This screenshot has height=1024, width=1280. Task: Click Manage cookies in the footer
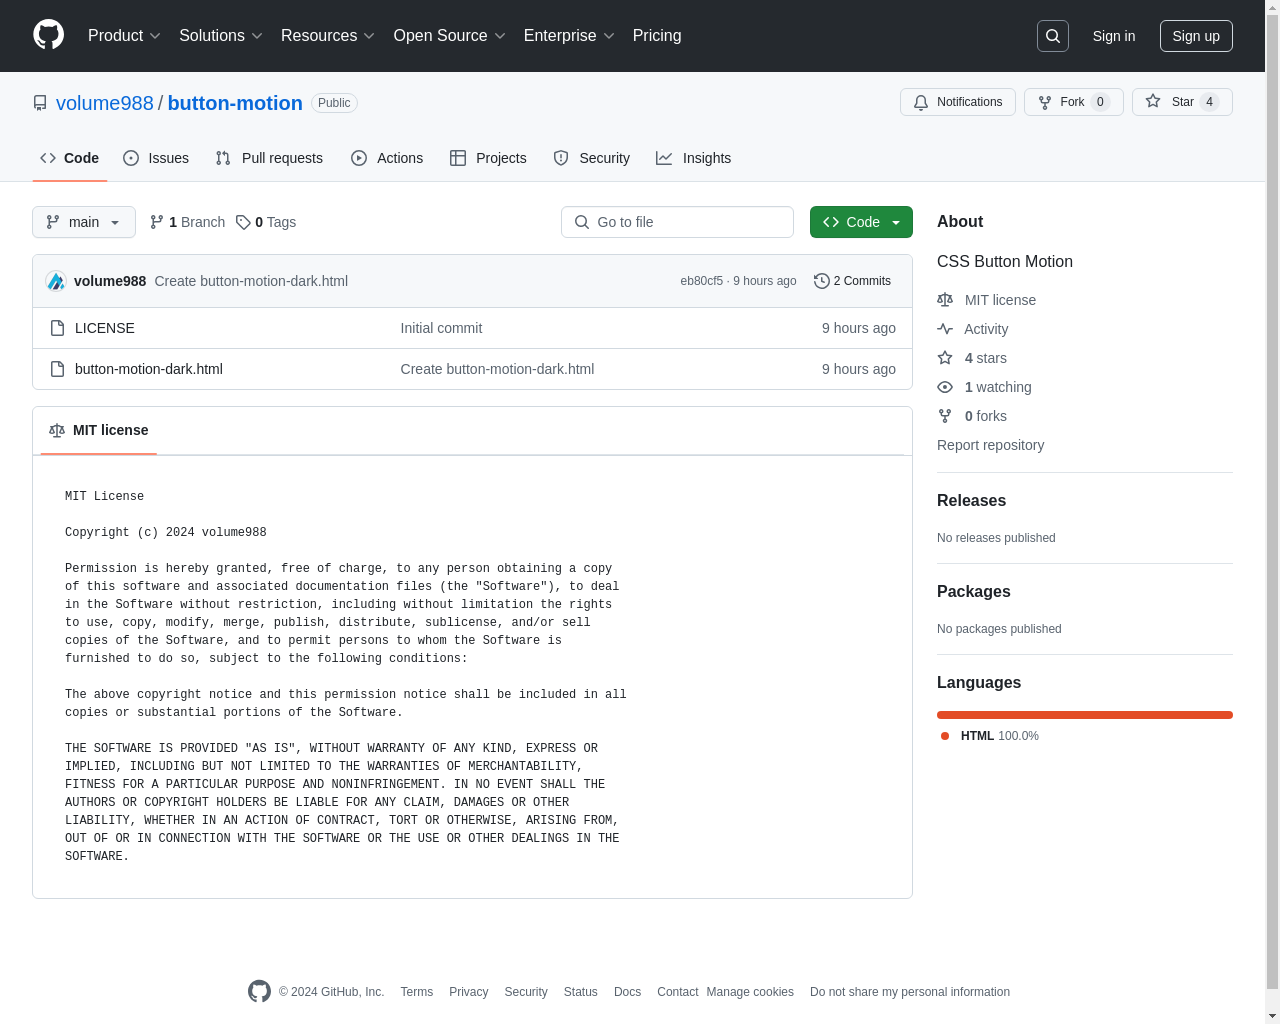pos(750,992)
